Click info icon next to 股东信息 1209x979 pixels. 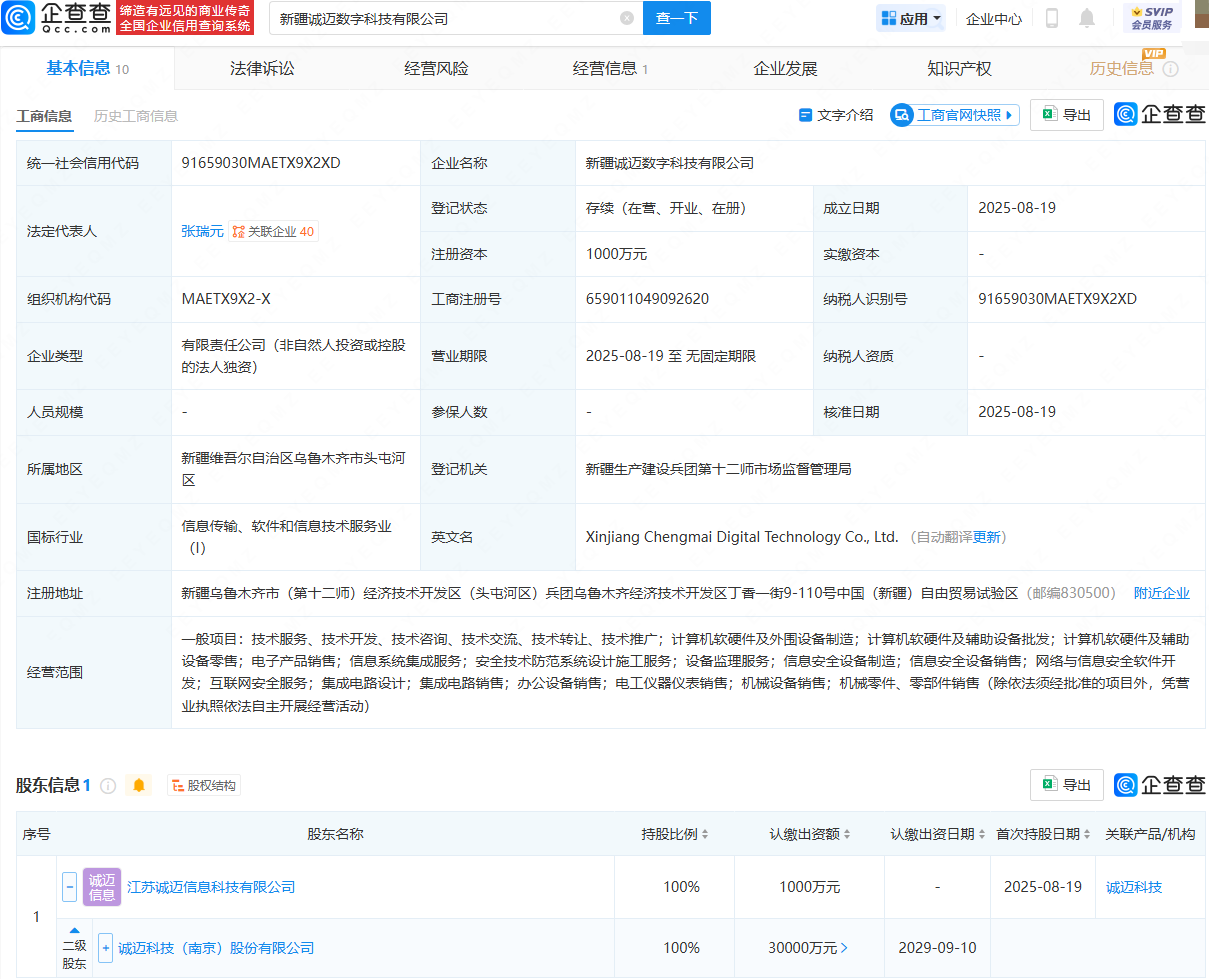click(x=109, y=785)
